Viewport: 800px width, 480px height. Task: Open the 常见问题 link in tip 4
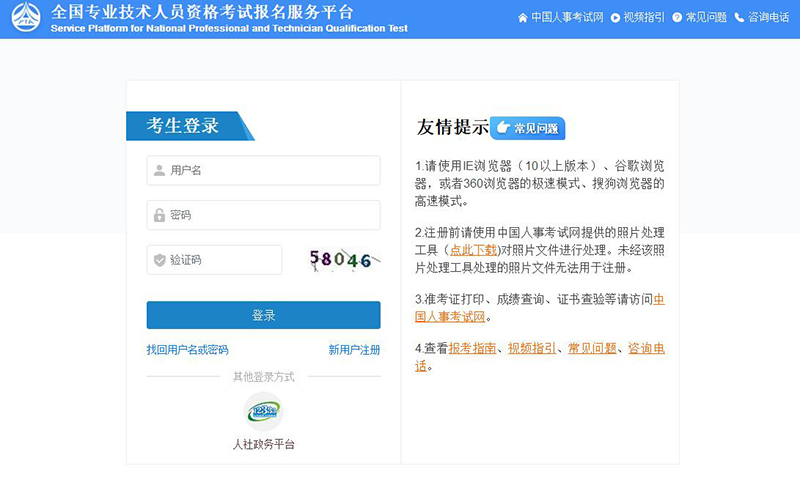click(592, 348)
